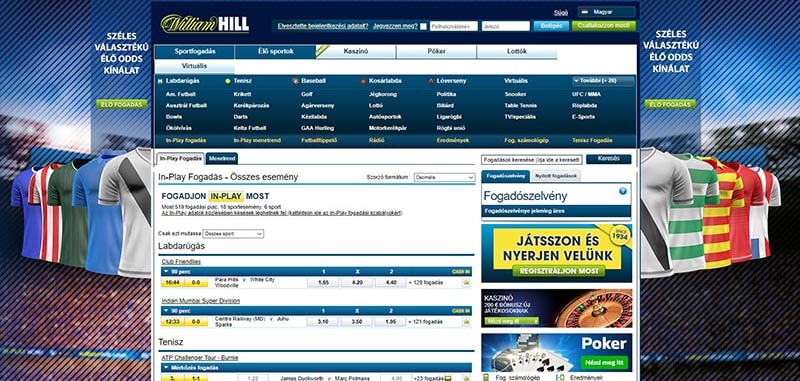
Task: Open the betslip help question mark icon
Action: 622,191
